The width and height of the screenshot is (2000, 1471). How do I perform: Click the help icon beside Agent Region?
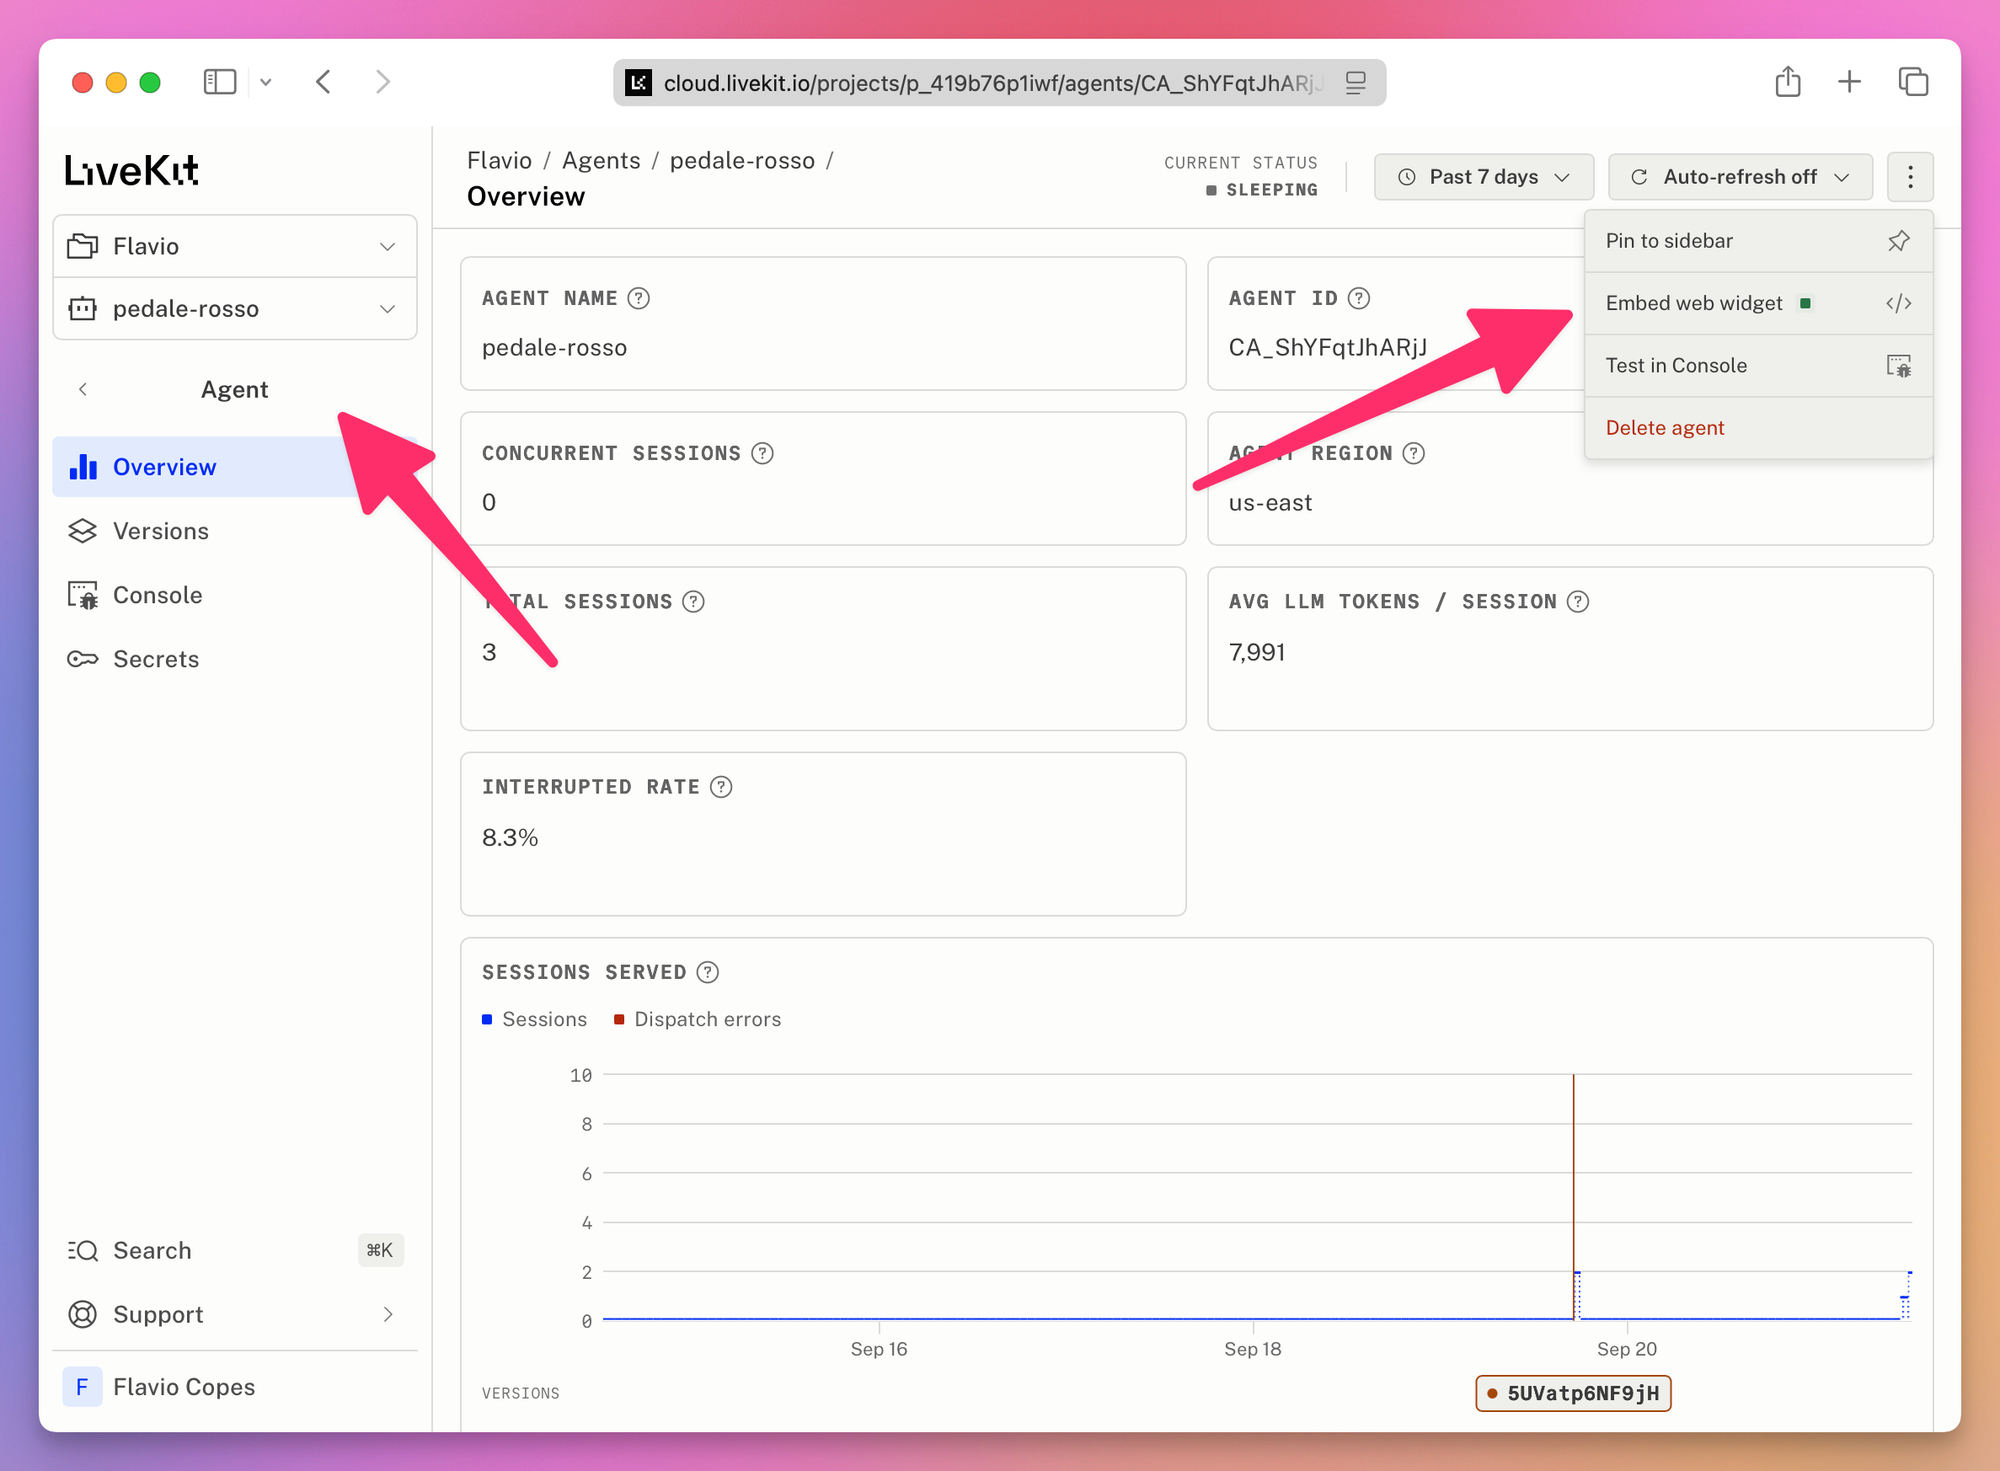click(x=1413, y=453)
